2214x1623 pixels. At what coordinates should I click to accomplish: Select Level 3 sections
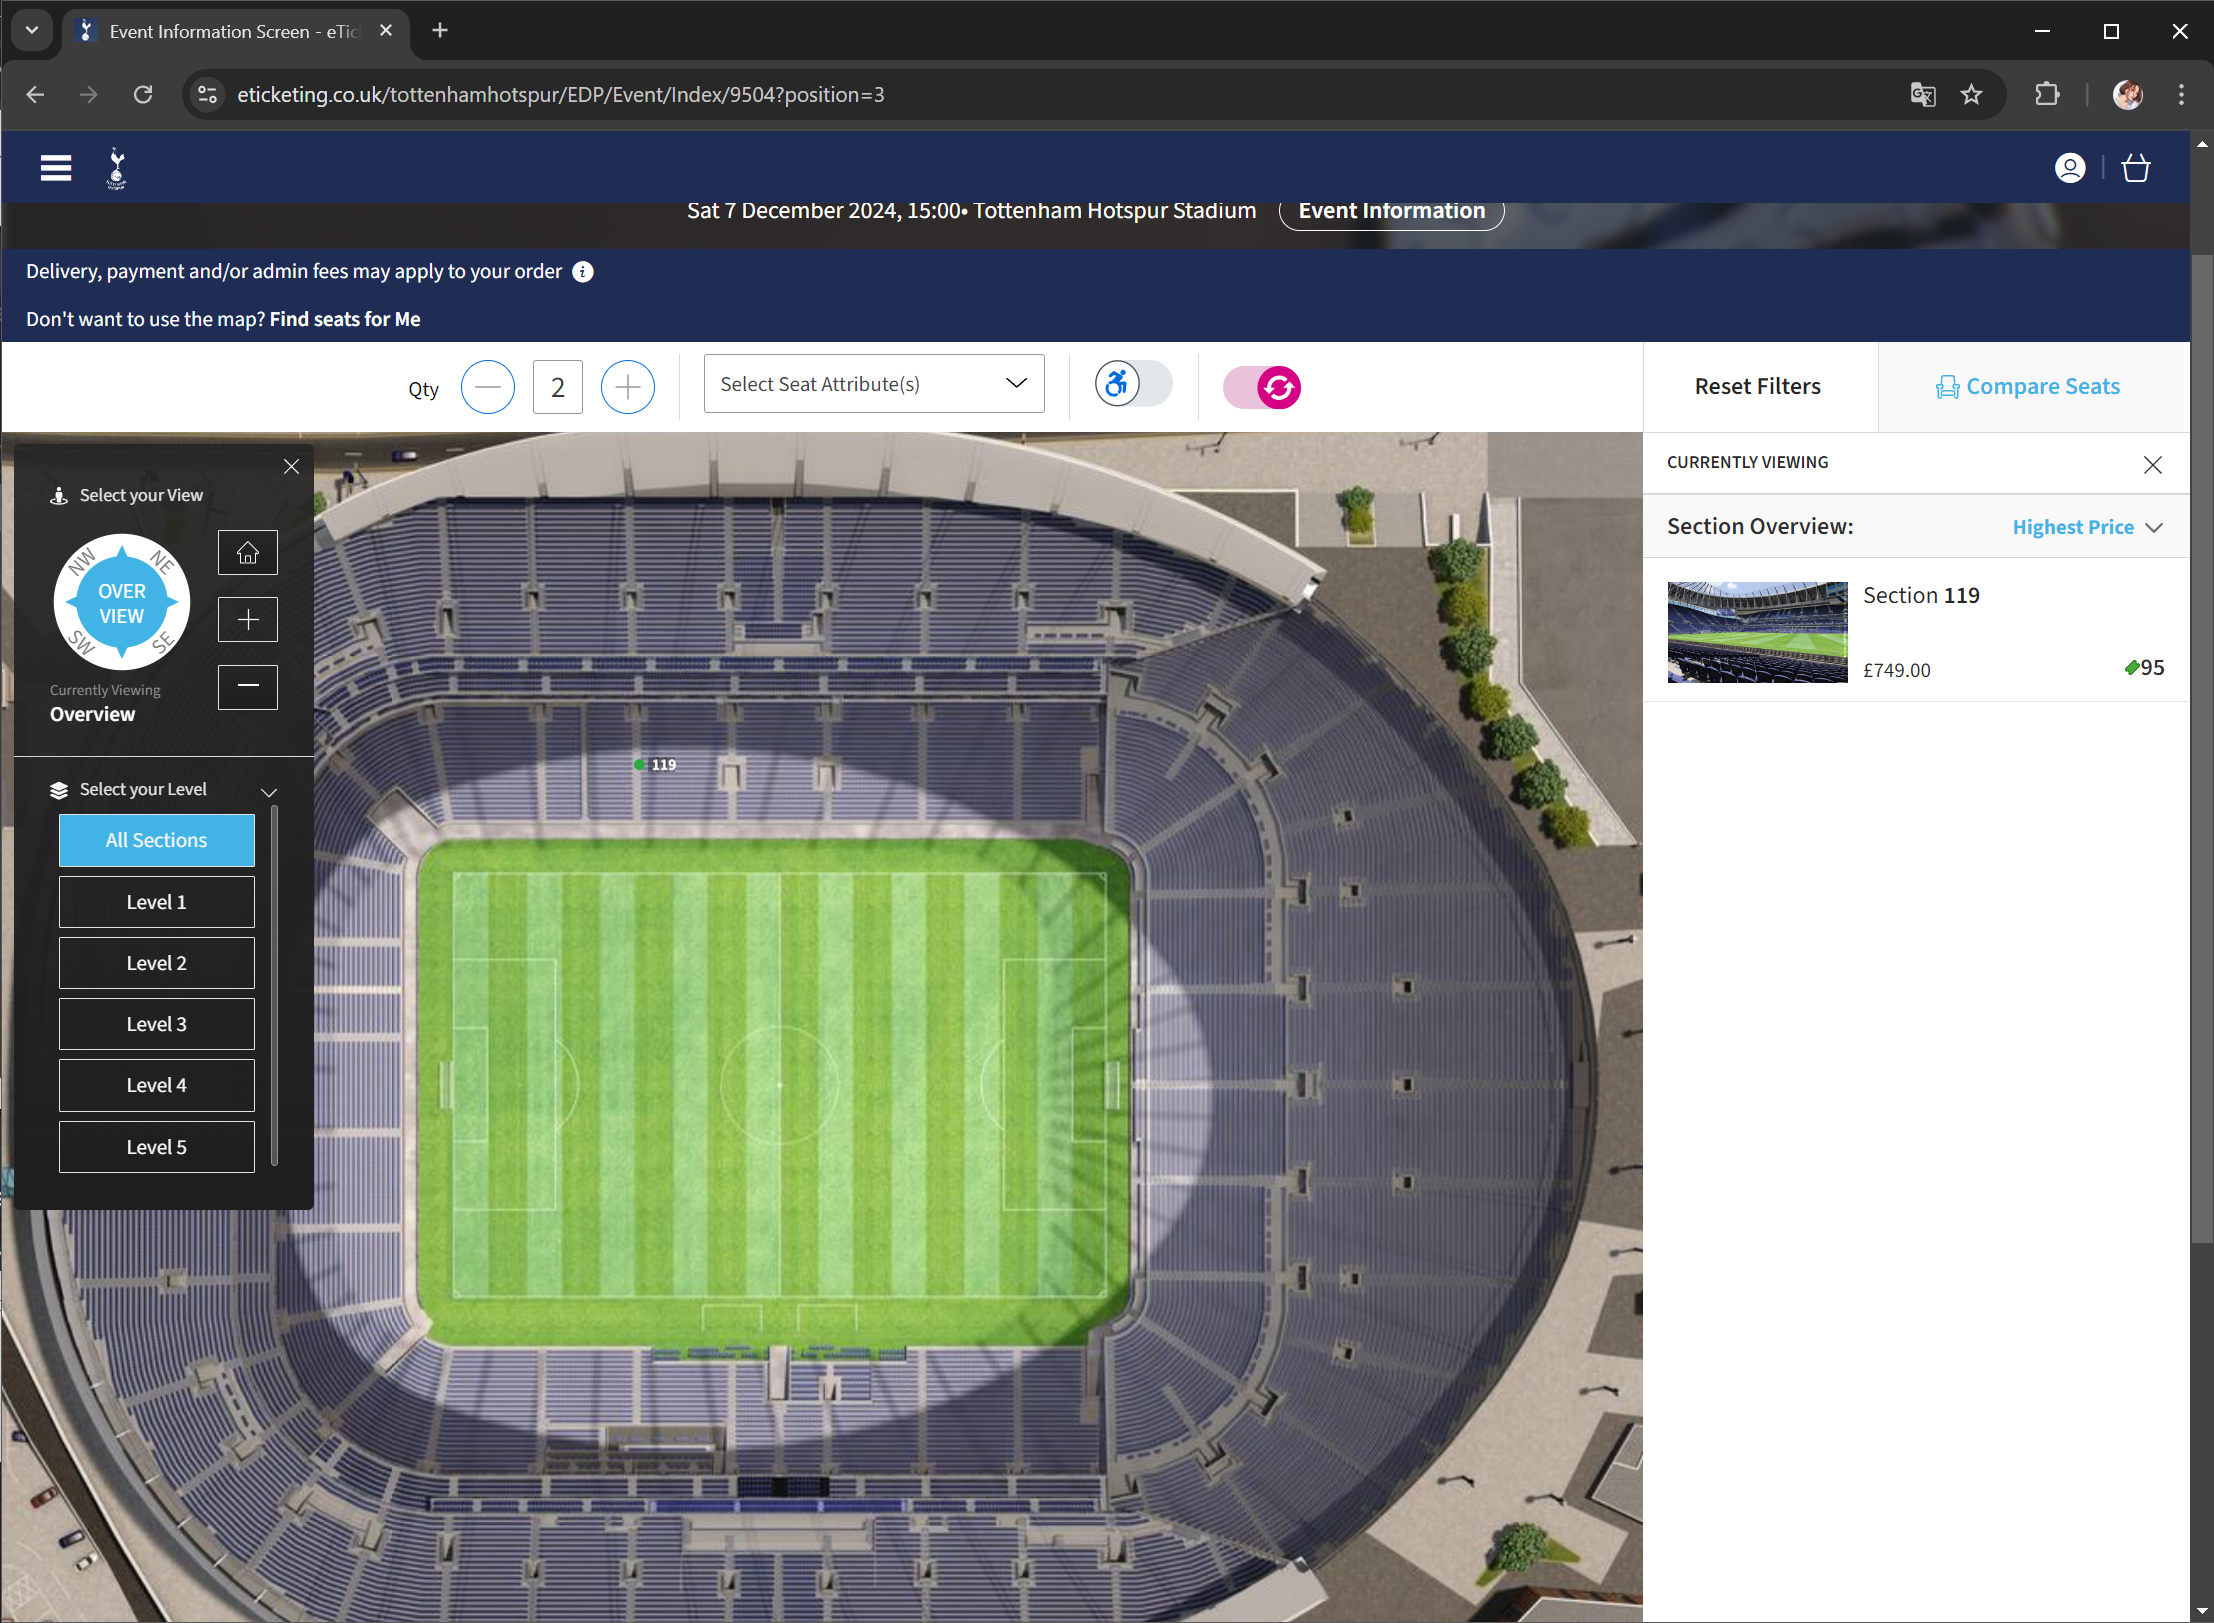tap(157, 1024)
